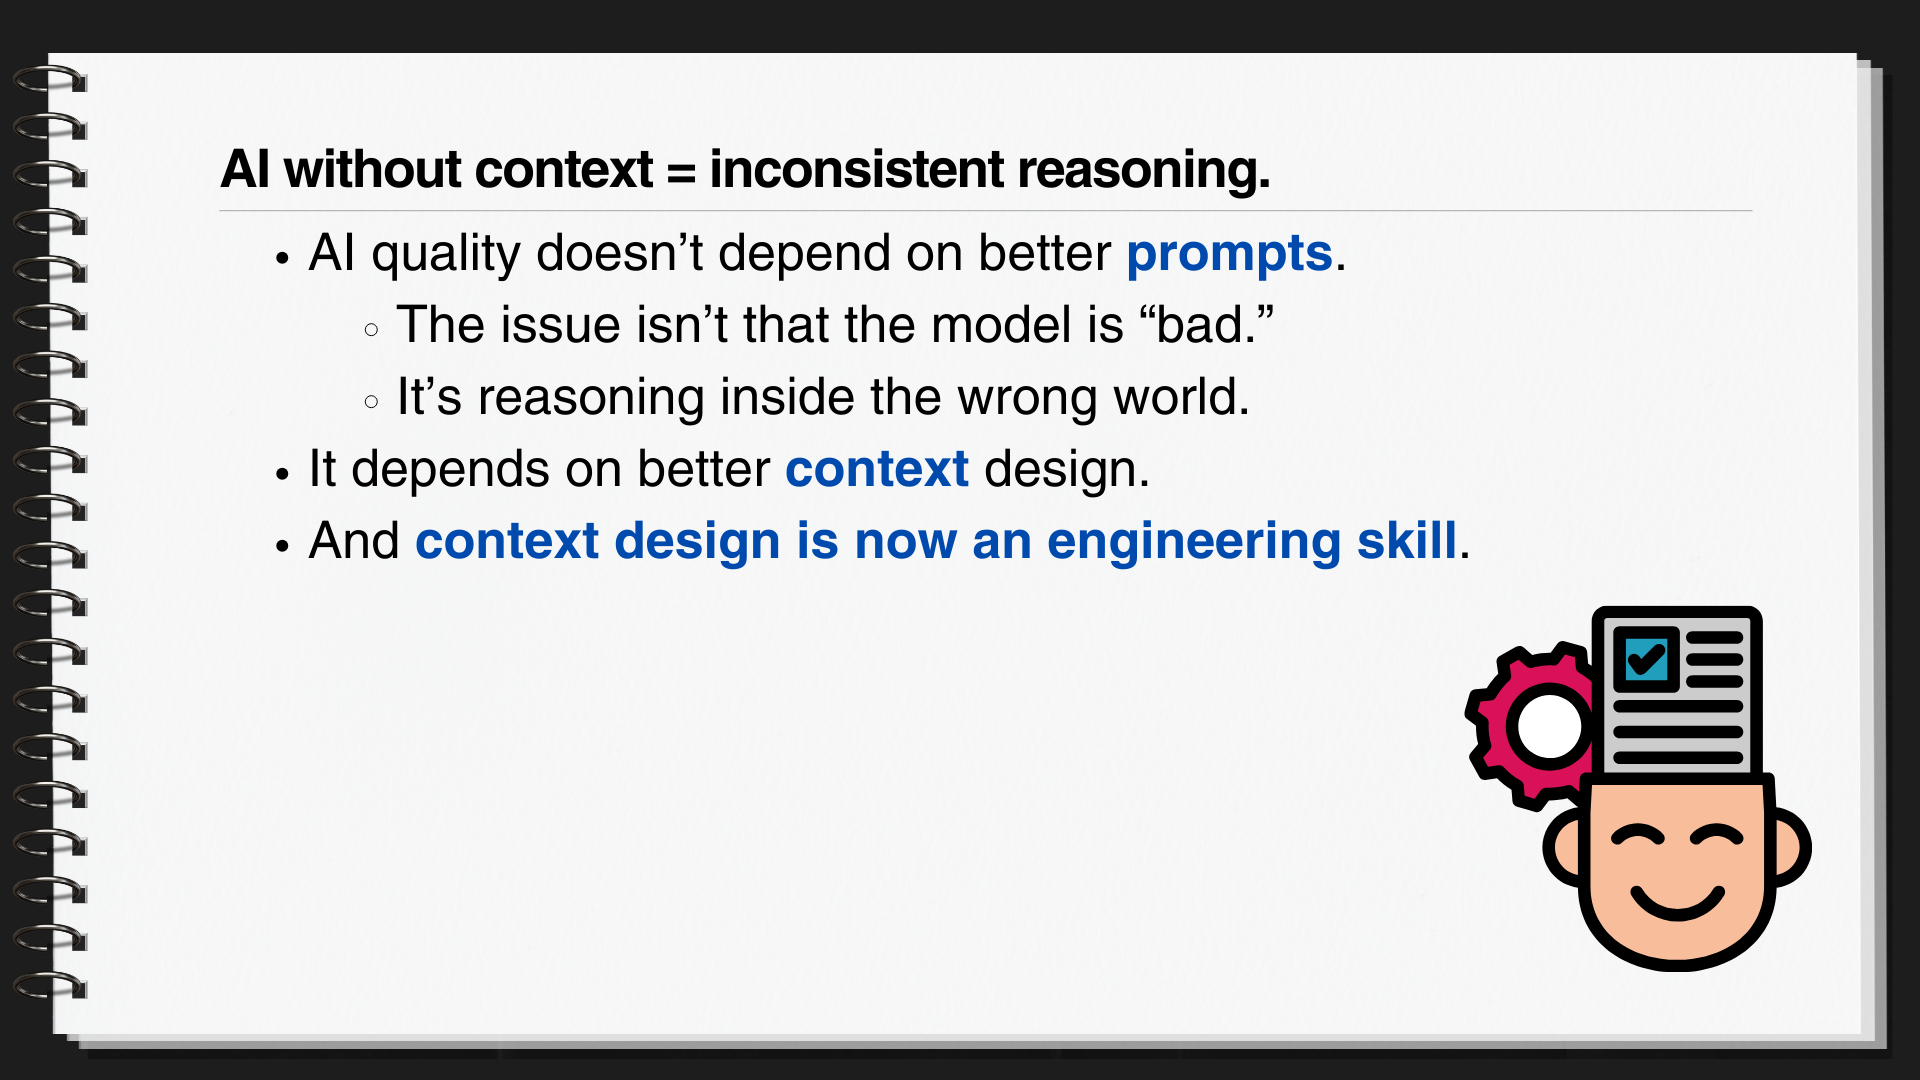This screenshot has width=1920, height=1080.
Task: Click the text "AI quality doesn't depend on better"
Action: click(709, 253)
